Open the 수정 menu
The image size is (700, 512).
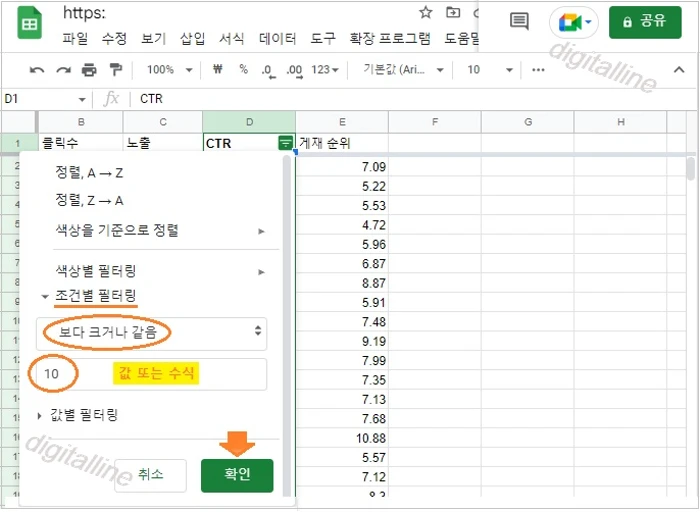click(114, 39)
